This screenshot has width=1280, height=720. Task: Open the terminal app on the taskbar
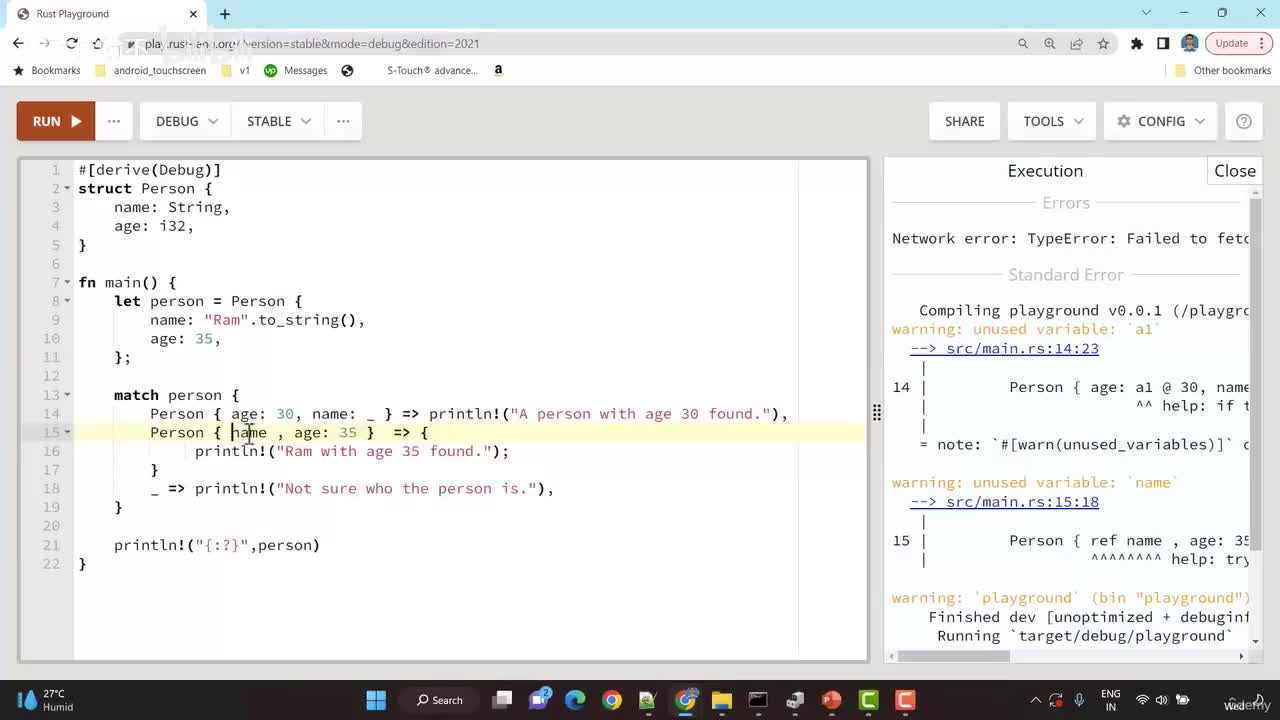click(x=758, y=700)
